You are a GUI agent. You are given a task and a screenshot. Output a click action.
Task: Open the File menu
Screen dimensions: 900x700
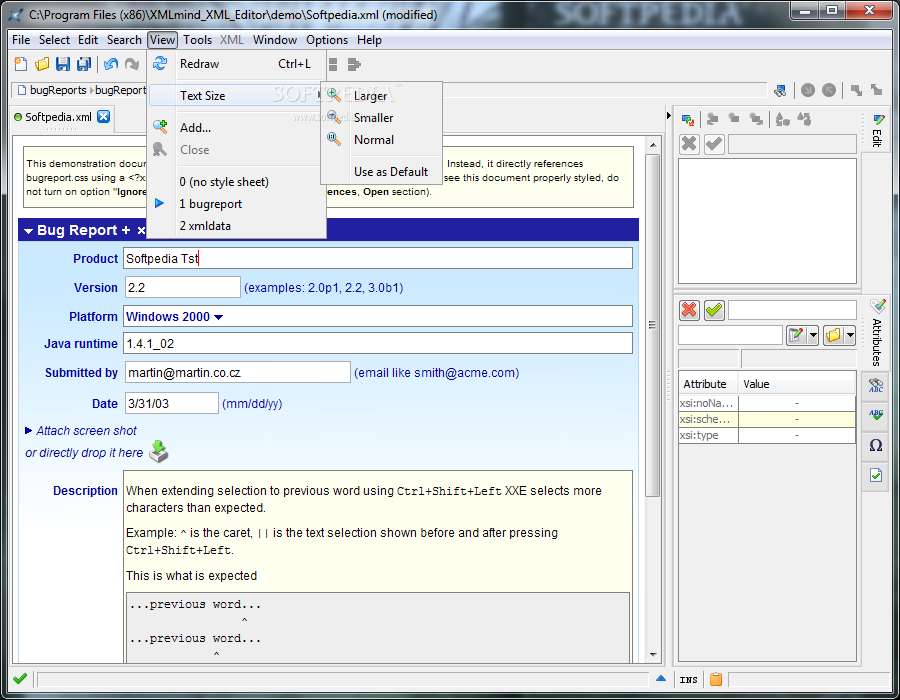[x=21, y=40]
